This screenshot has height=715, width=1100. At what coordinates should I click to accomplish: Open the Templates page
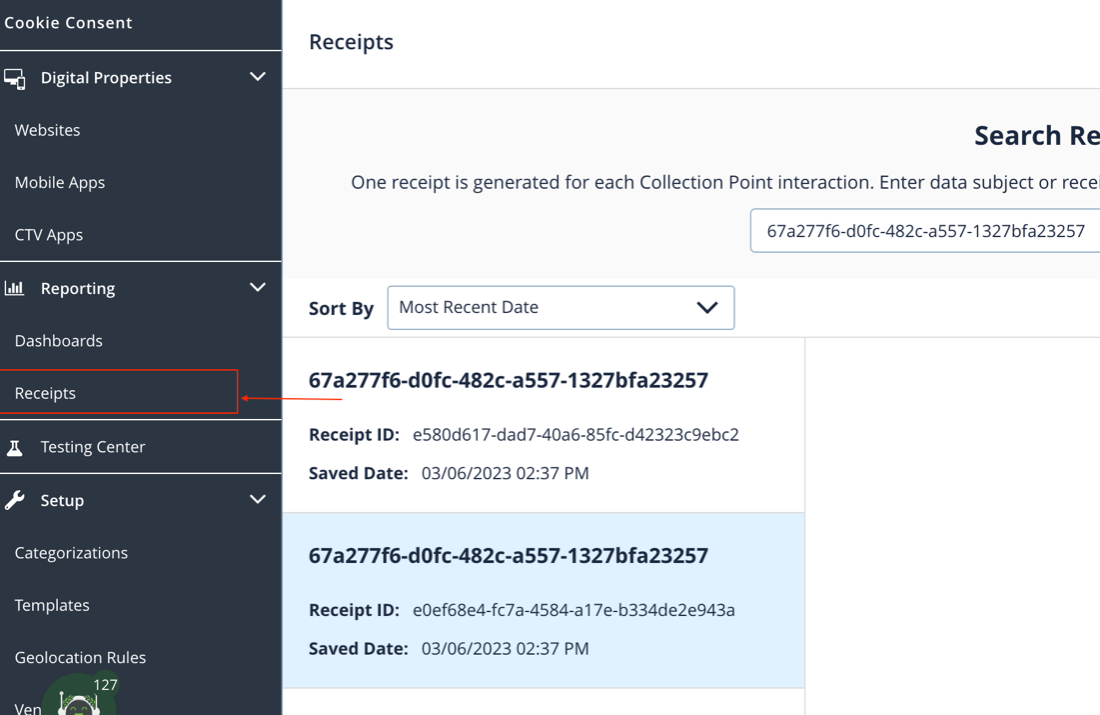(51, 604)
